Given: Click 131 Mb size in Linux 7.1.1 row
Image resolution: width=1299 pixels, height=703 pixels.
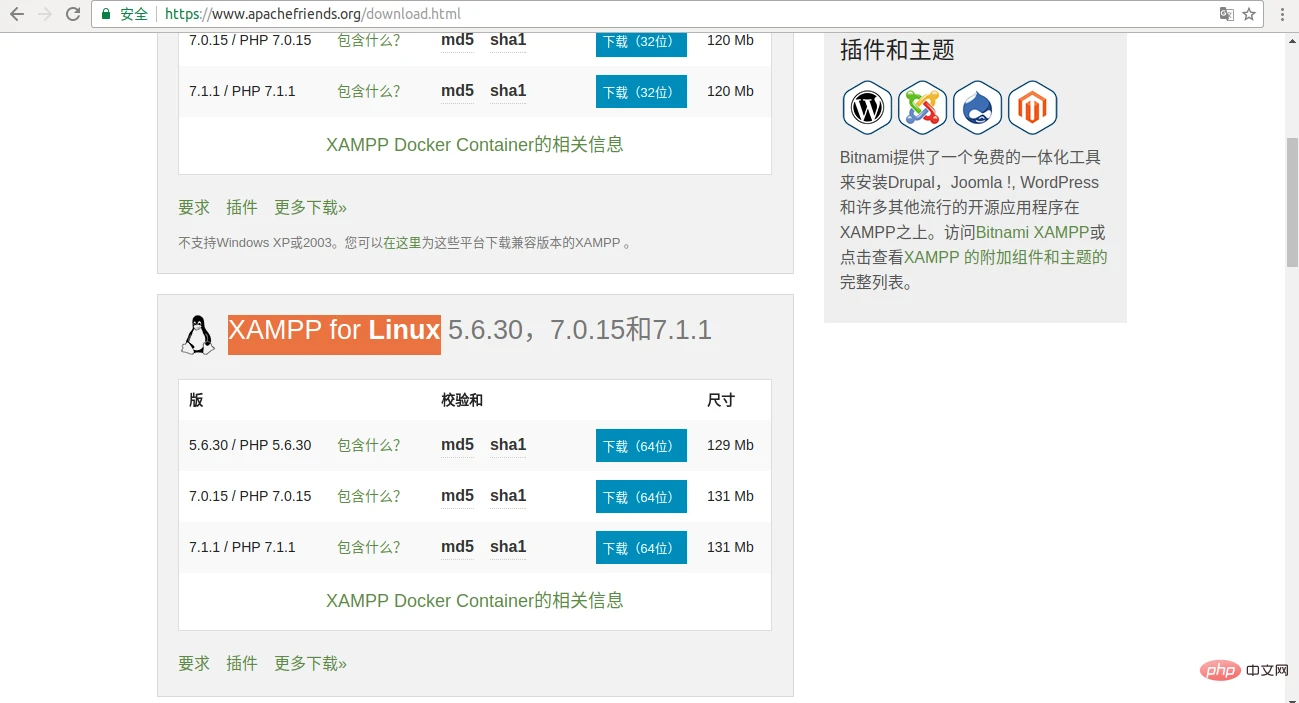Looking at the screenshot, I should pyautogui.click(x=730, y=548).
